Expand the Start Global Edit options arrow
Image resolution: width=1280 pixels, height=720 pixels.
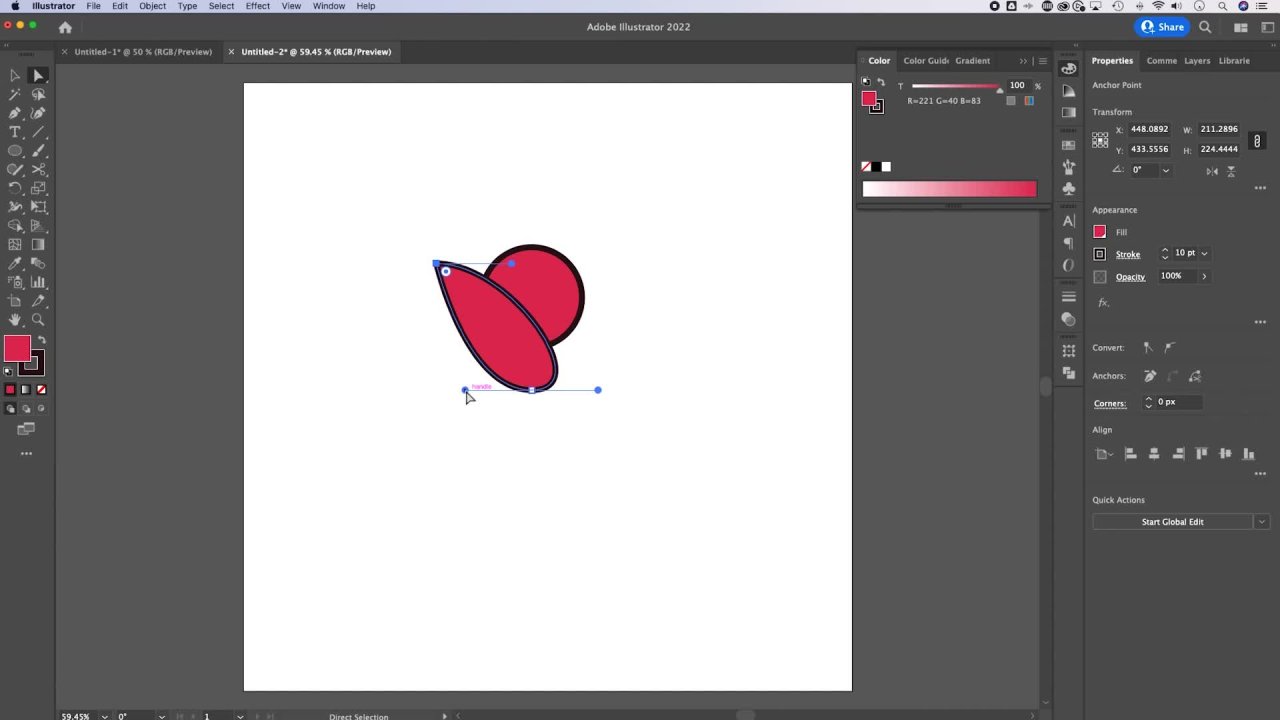1262,522
